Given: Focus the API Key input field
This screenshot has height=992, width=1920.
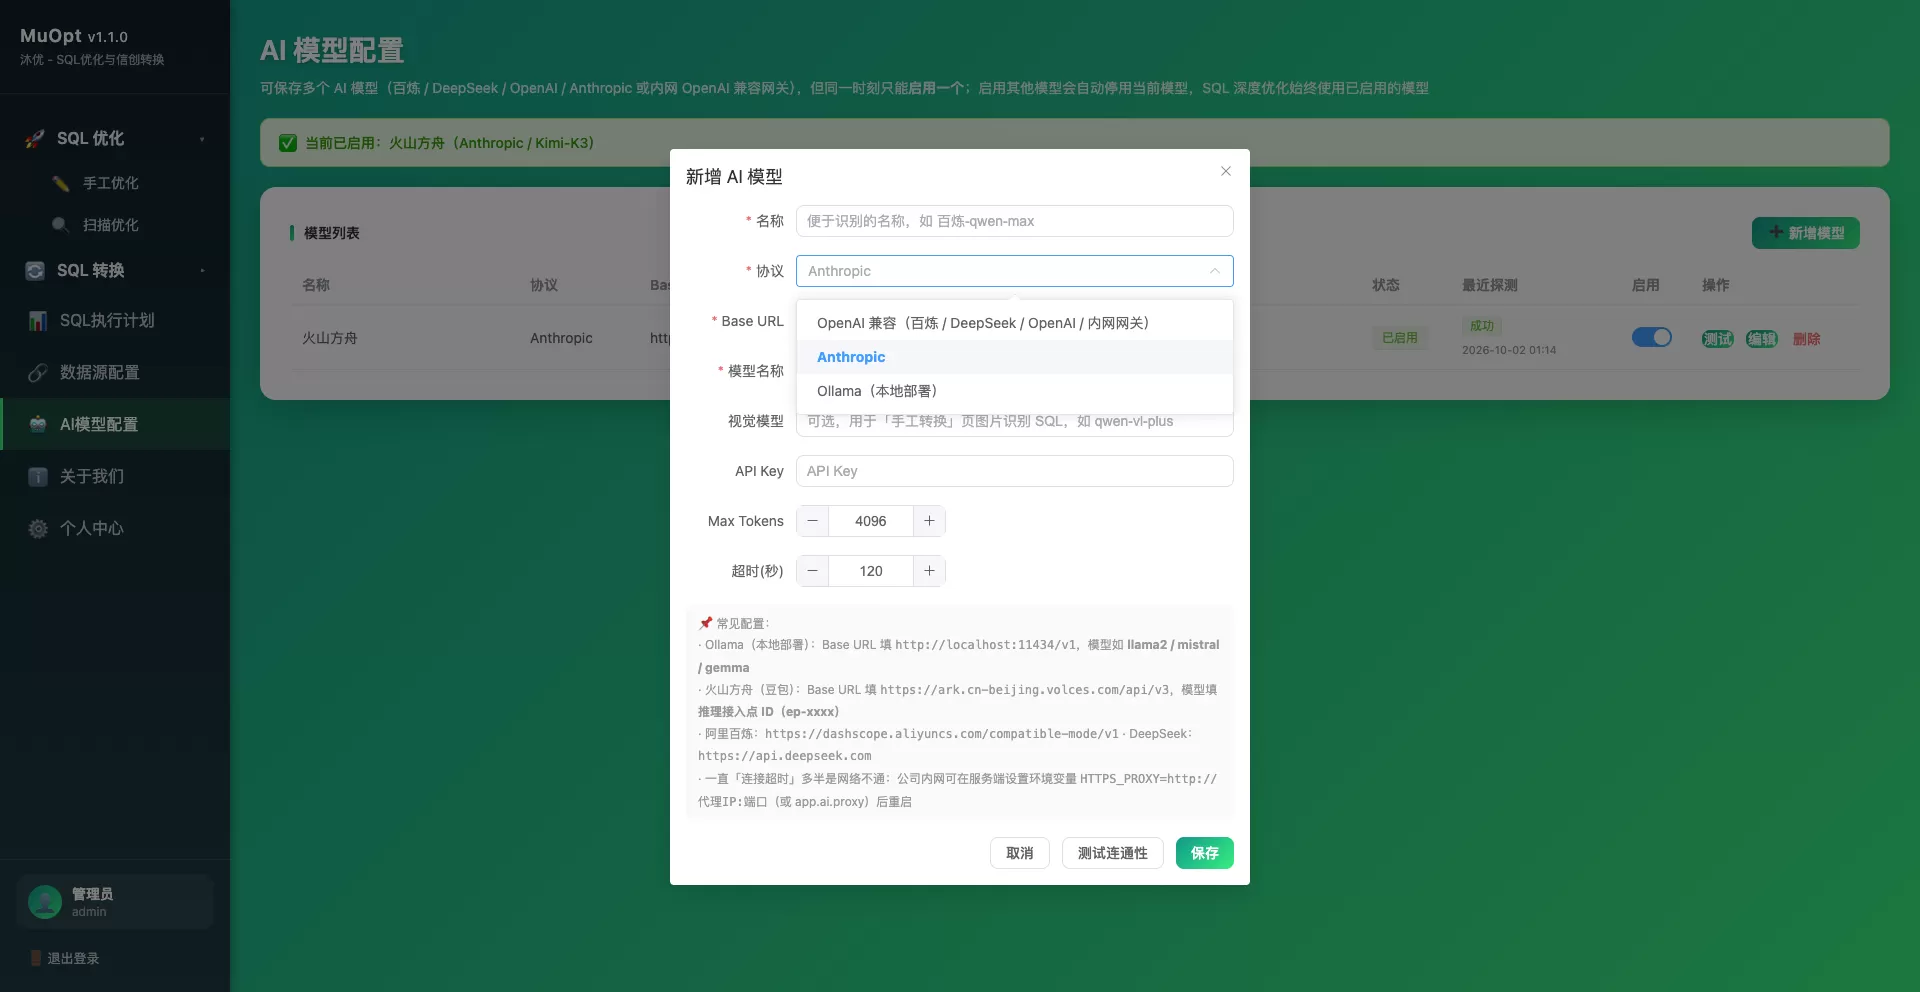Looking at the screenshot, I should [x=1014, y=471].
